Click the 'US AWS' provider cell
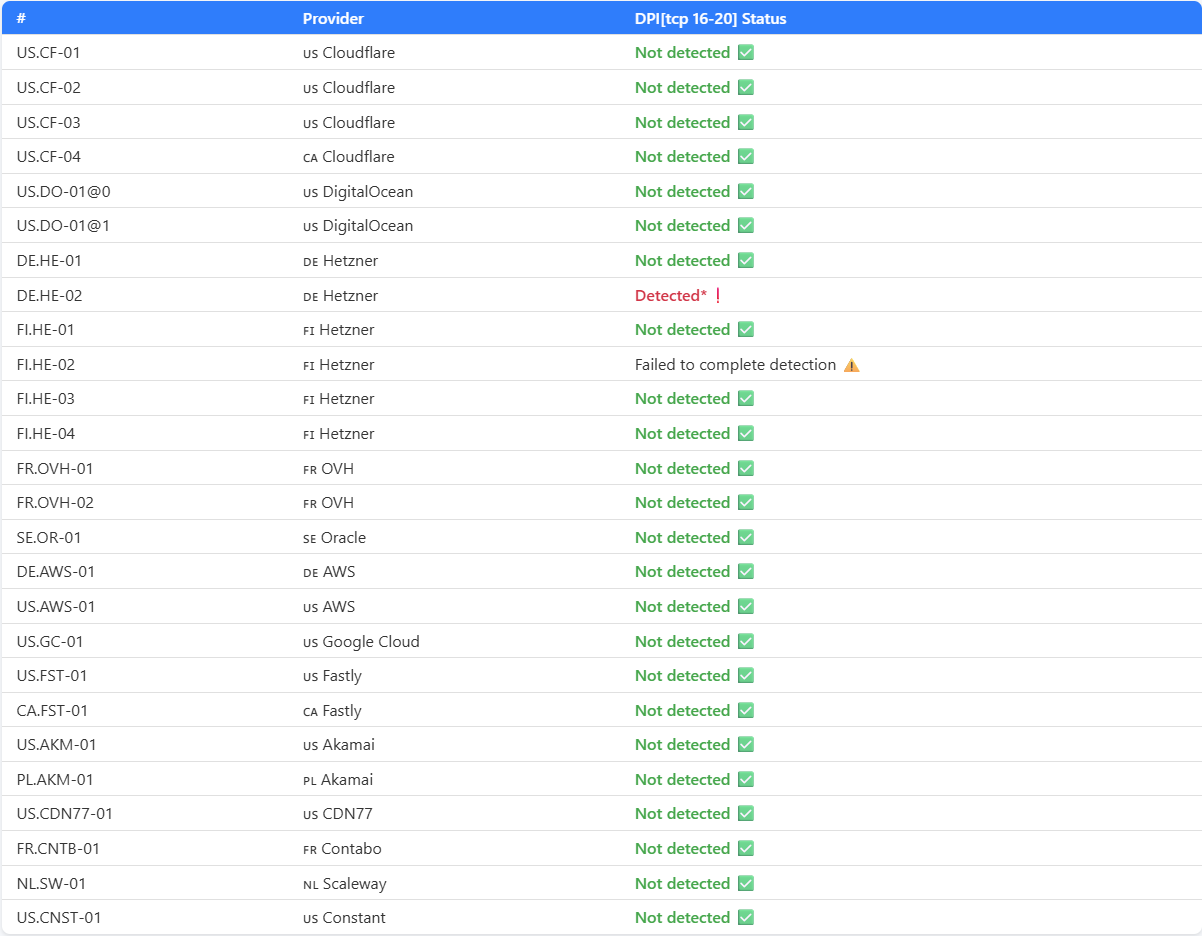The height and width of the screenshot is (936, 1202). [x=329, y=607]
